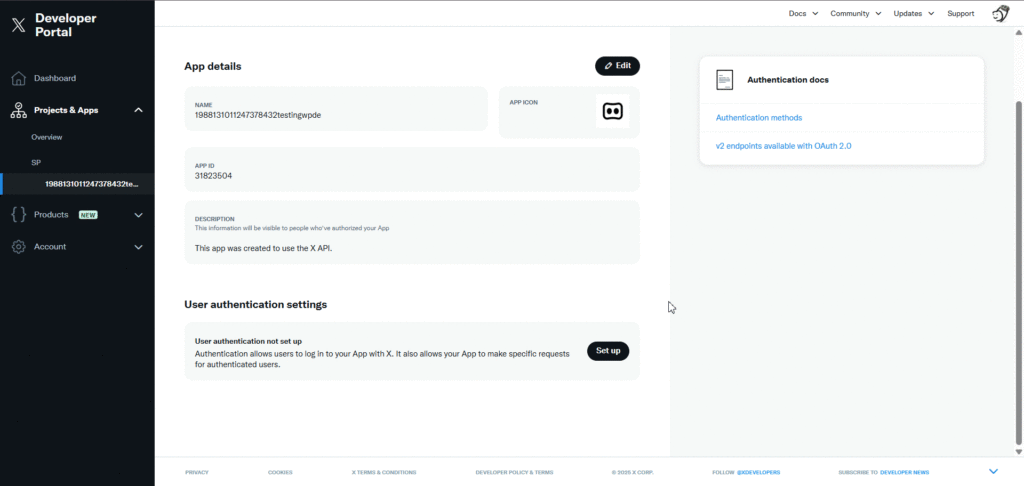The width and height of the screenshot is (1024, 486).
Task: Open the Docs dropdown menu
Action: [803, 14]
